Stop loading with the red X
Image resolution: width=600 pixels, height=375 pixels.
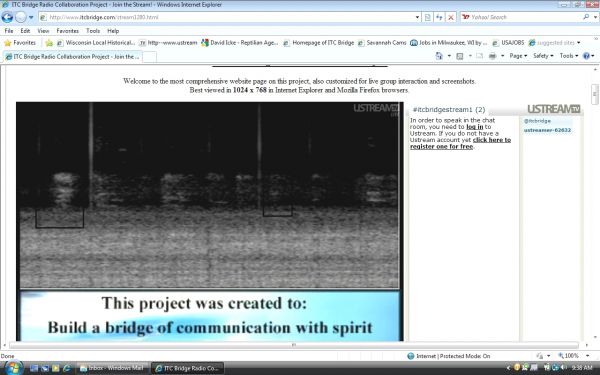tap(451, 17)
